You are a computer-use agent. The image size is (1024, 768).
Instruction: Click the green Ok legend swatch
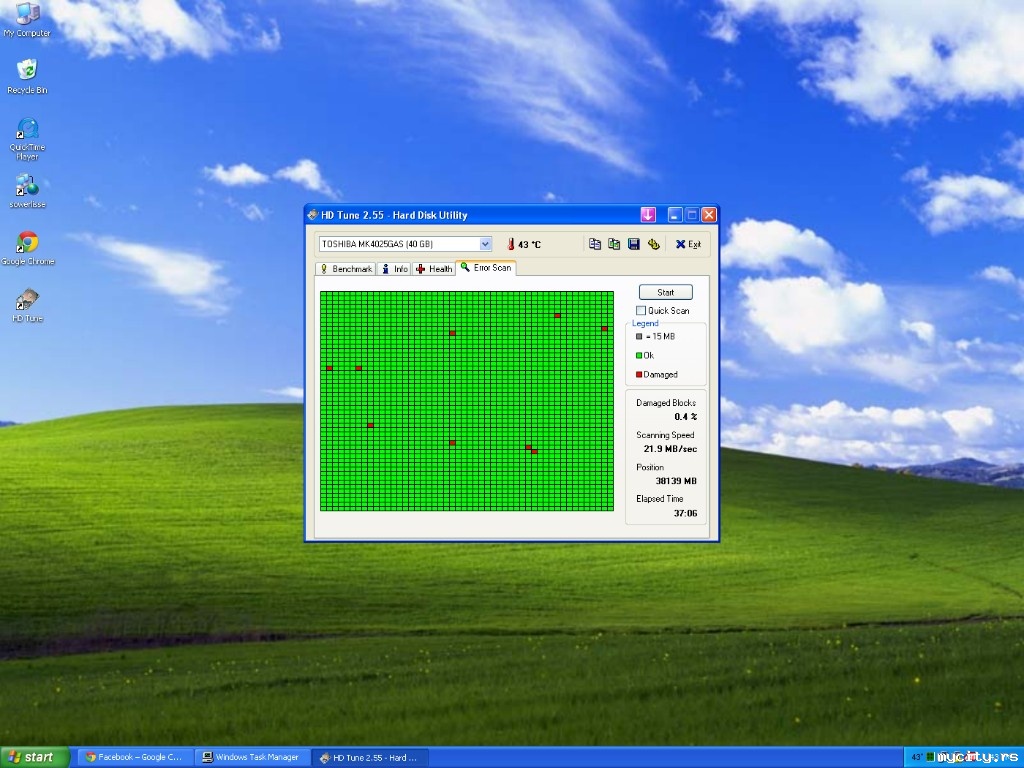tap(639, 355)
